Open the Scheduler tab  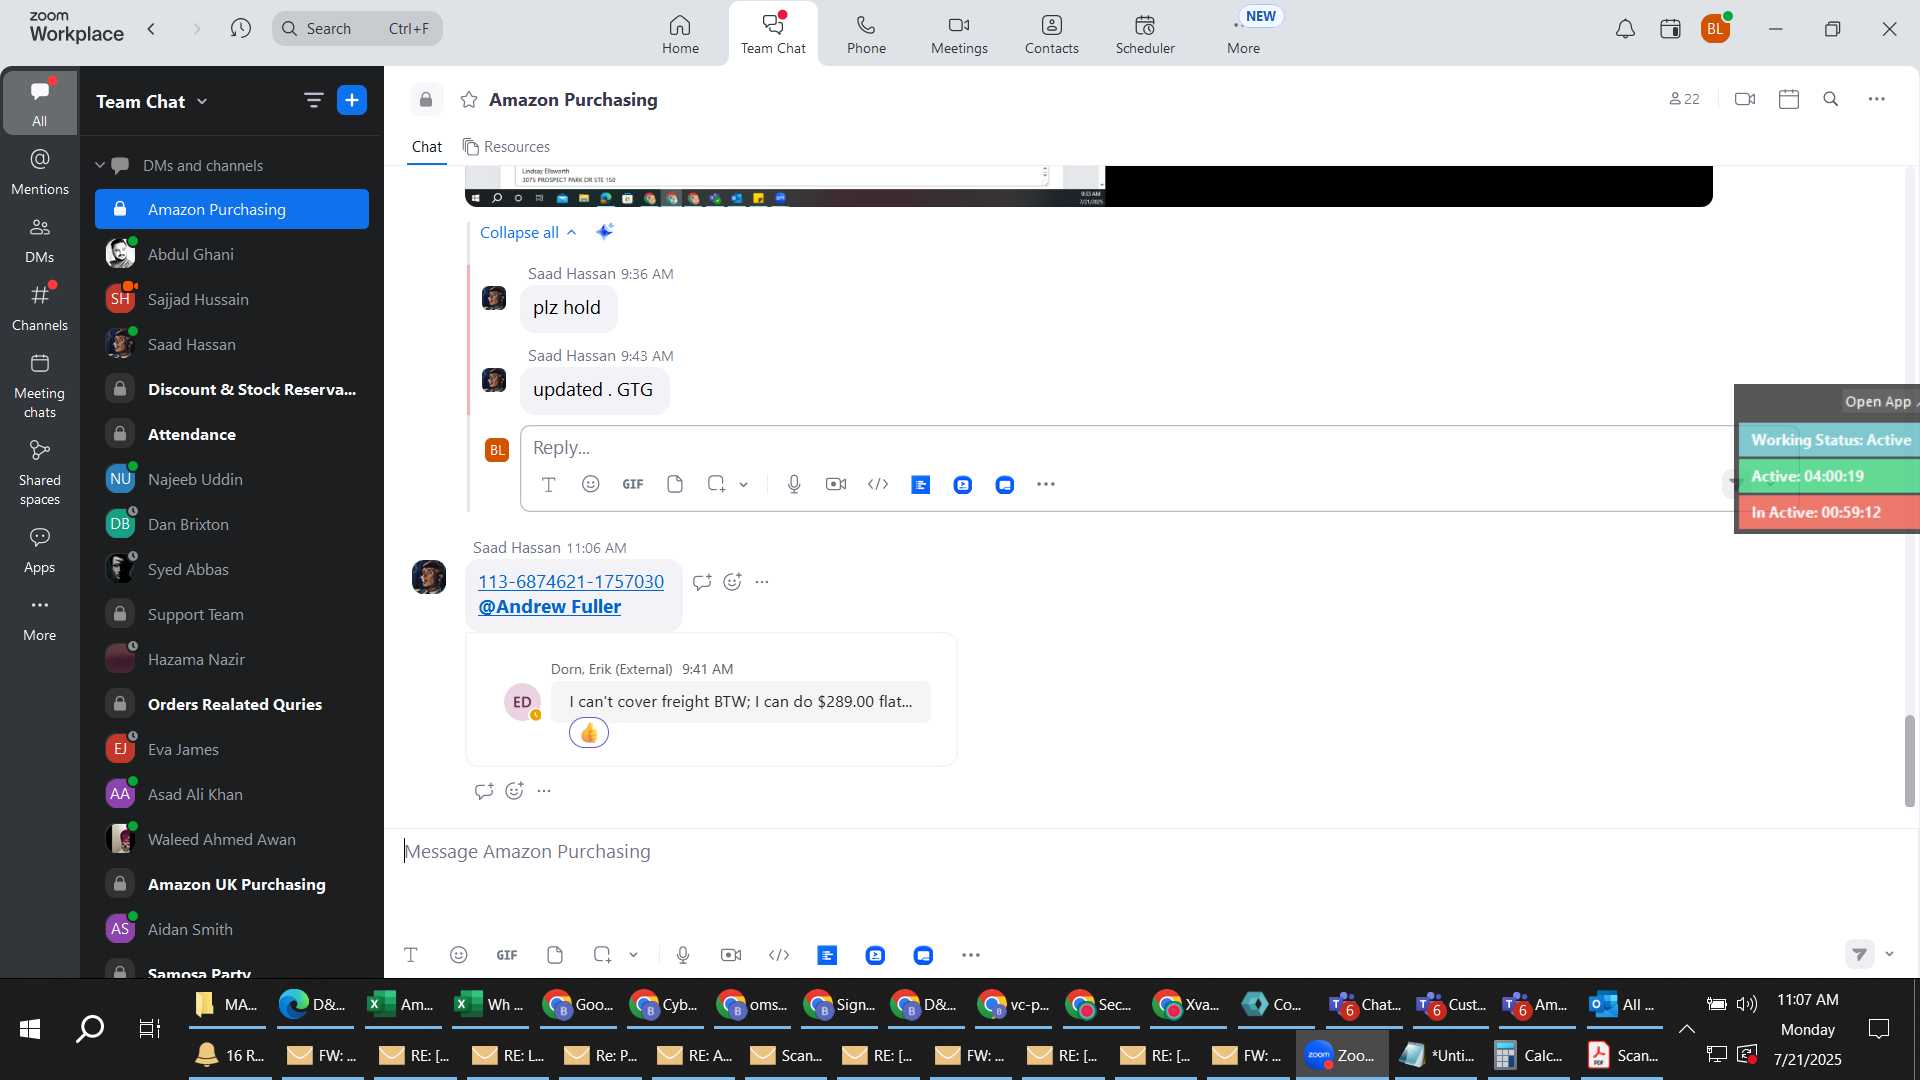[1145, 34]
